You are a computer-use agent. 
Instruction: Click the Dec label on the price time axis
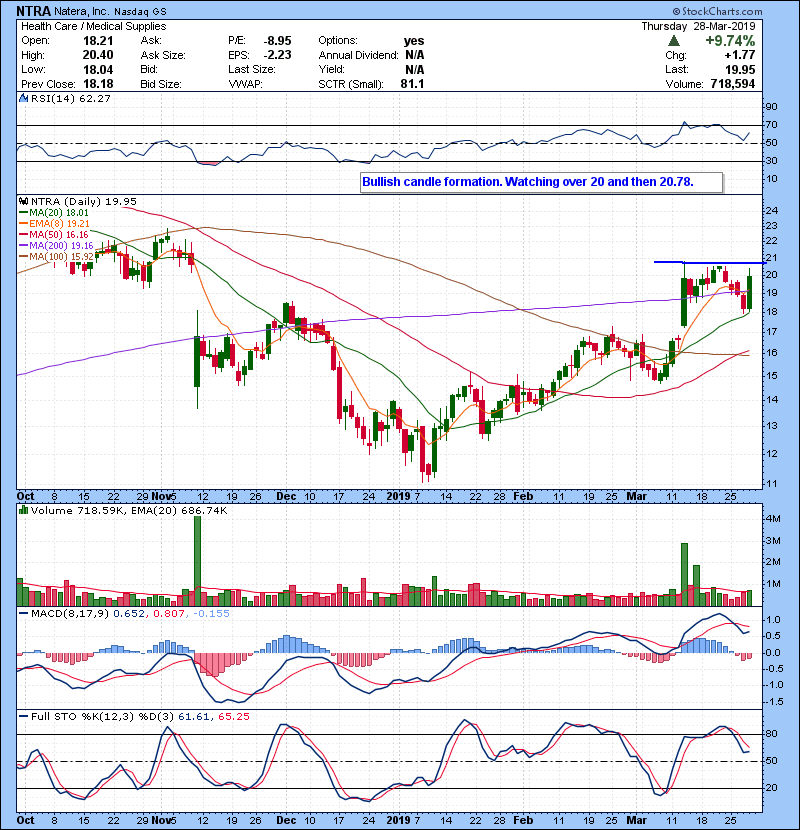(x=286, y=496)
